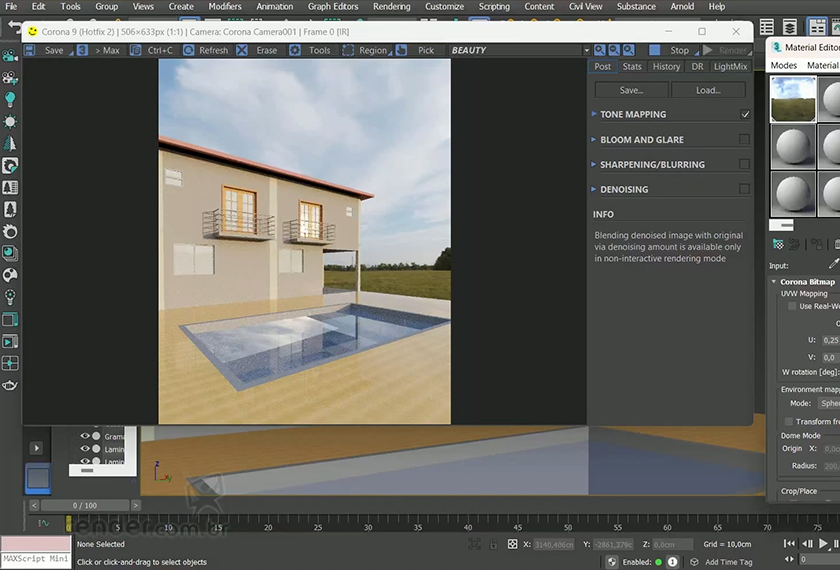Click the zoom-in magnifier icon in VFB
This screenshot has width=840, height=570.
tap(600, 50)
